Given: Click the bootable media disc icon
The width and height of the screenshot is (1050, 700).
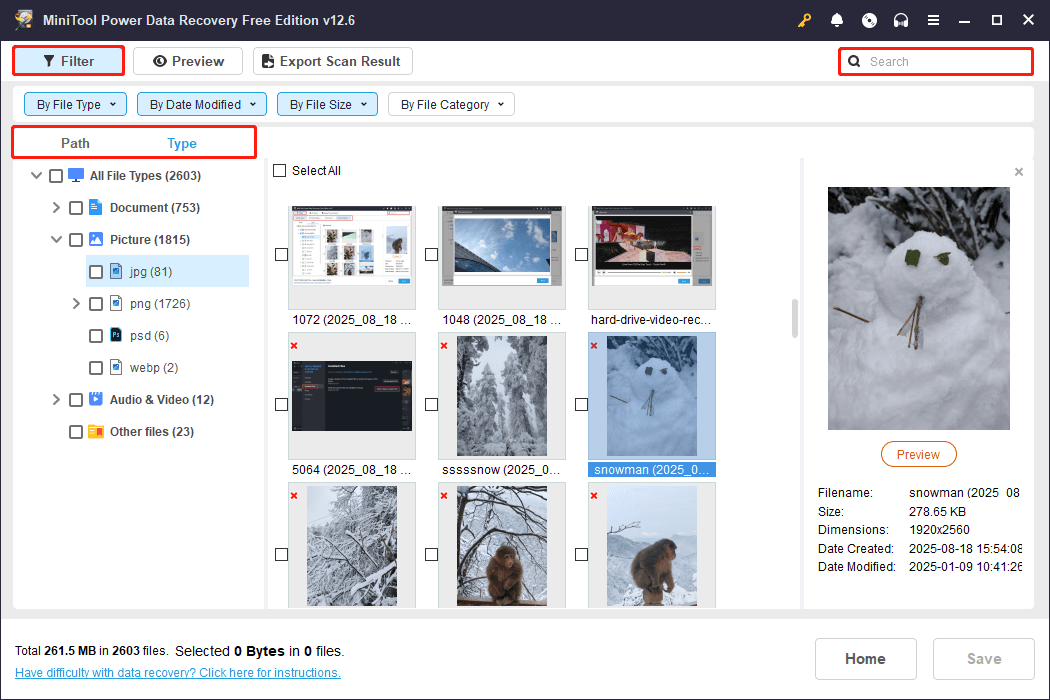Looking at the screenshot, I should pyautogui.click(x=869, y=20).
